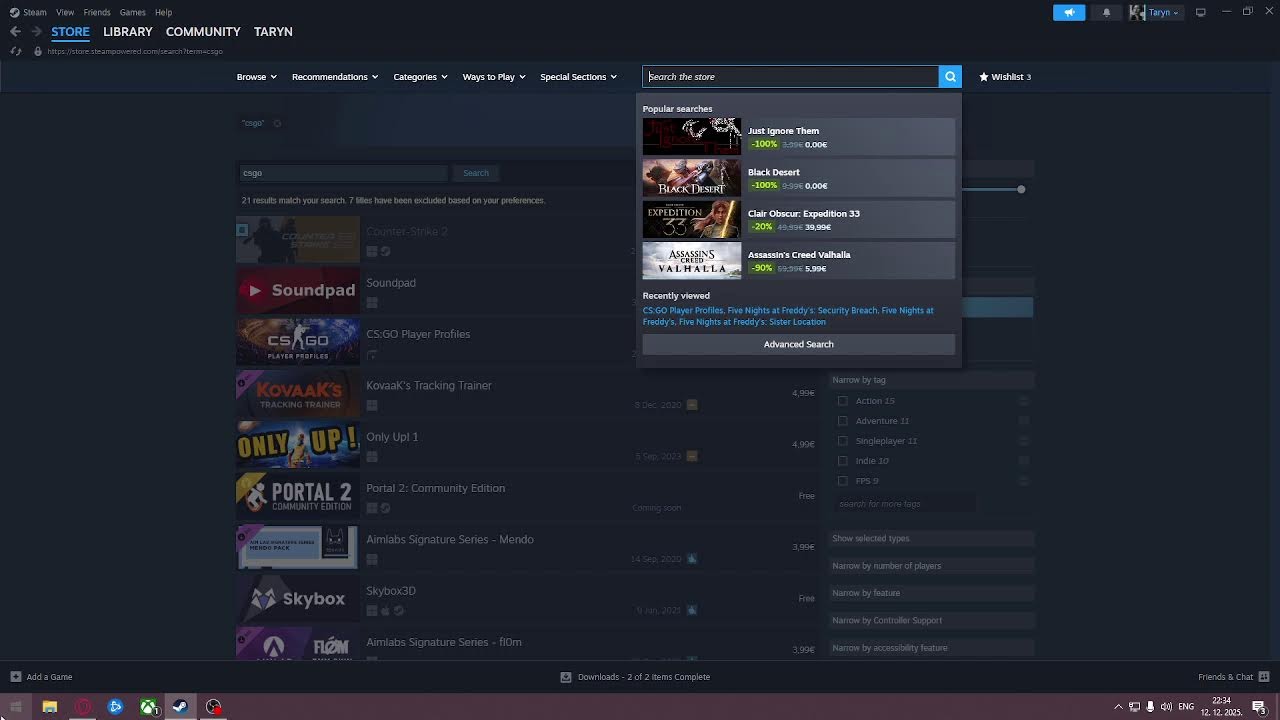Click the network tray icon

(x=1134, y=707)
